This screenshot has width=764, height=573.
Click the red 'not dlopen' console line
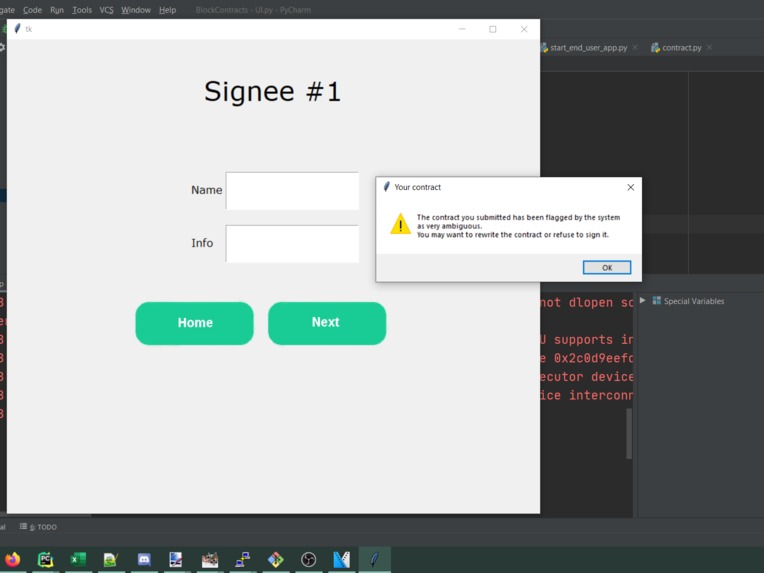(x=587, y=303)
